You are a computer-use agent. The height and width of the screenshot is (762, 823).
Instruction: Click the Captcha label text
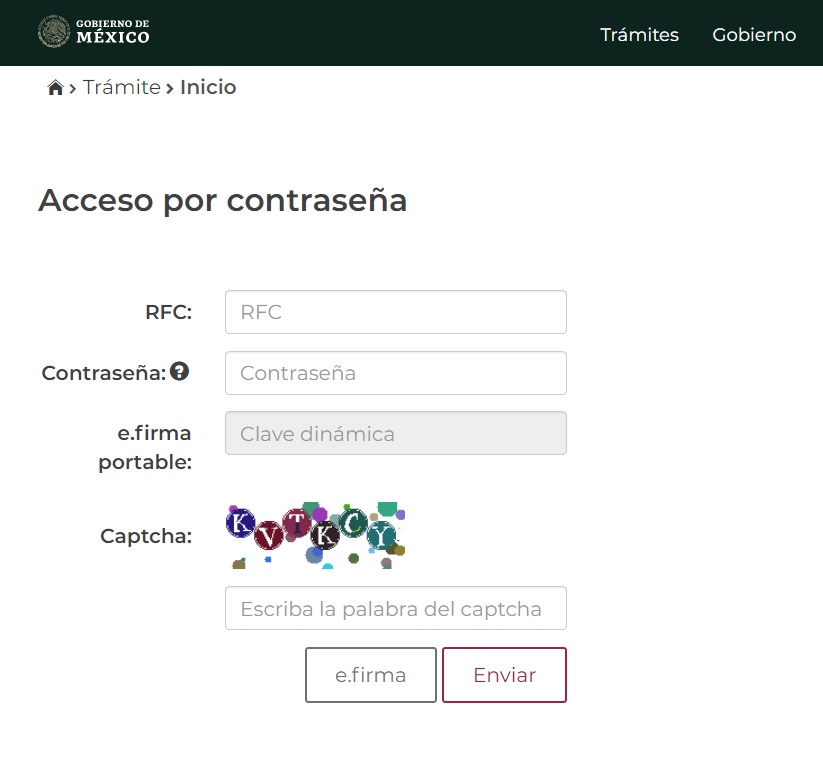click(146, 536)
